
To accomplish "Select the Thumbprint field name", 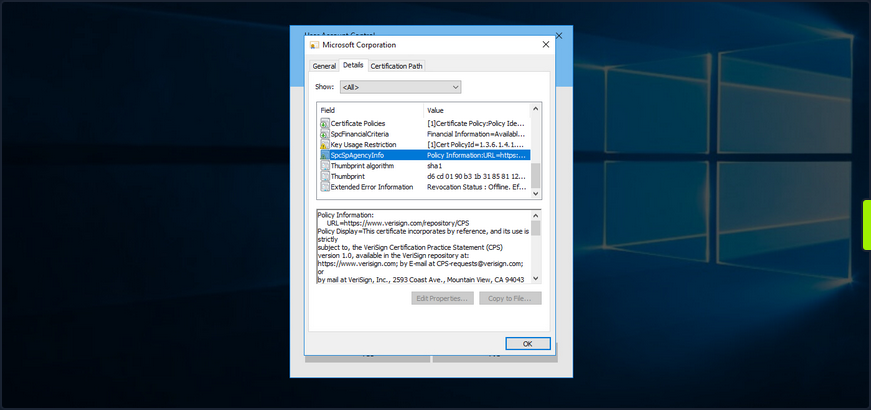I will [347, 176].
